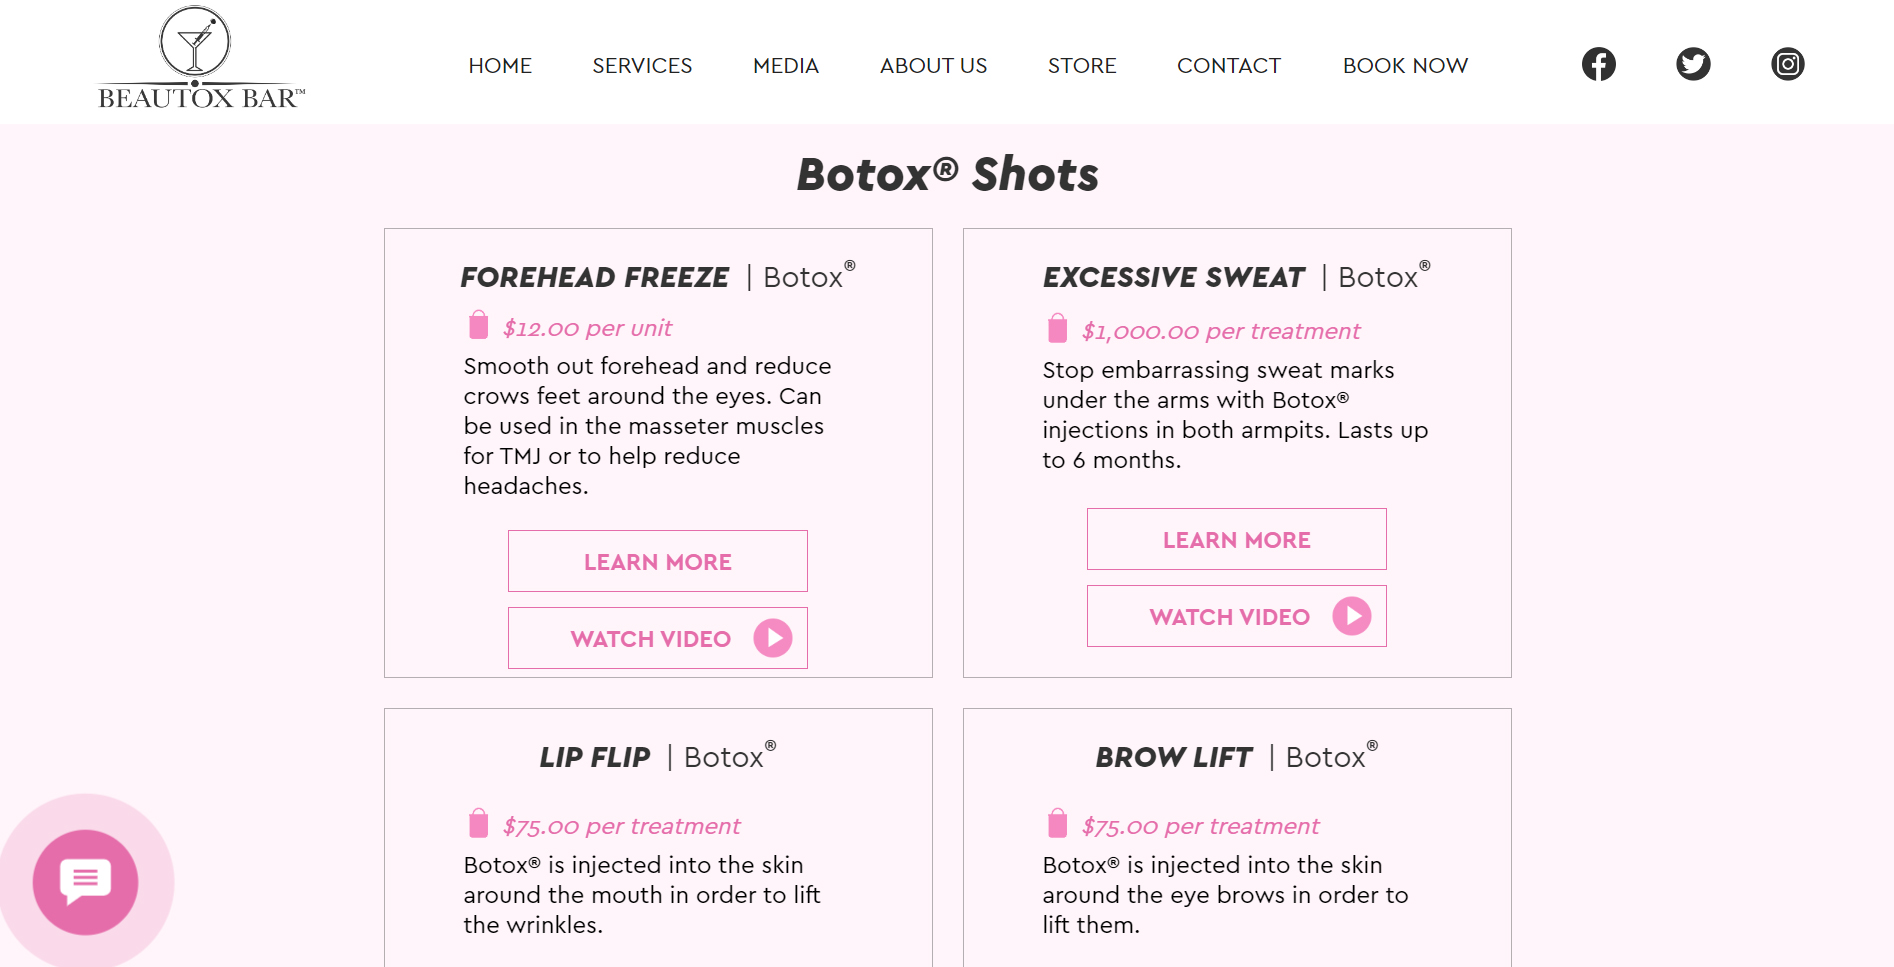Go to the Home page
Screen dimensions: 1894x967
click(500, 66)
